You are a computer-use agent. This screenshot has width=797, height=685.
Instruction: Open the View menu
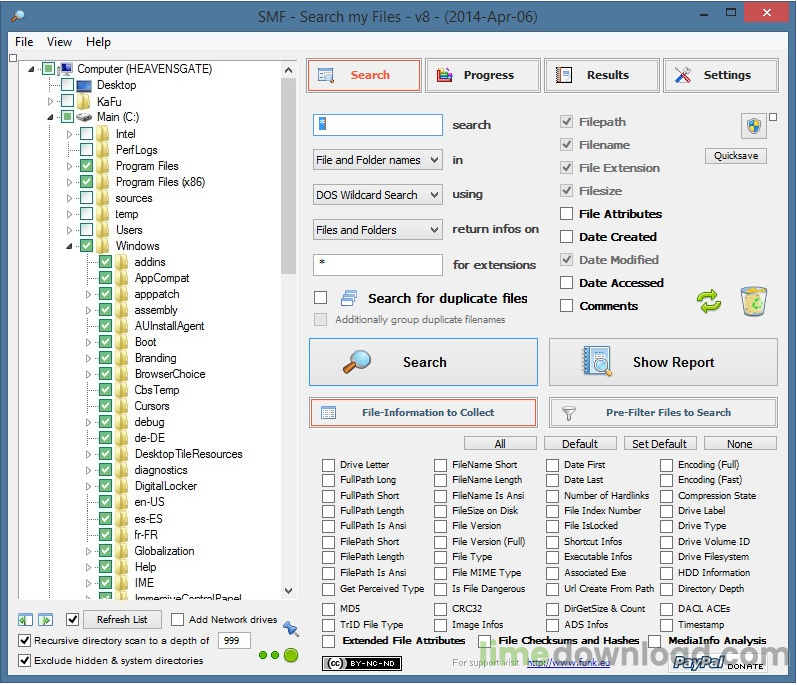[x=59, y=42]
